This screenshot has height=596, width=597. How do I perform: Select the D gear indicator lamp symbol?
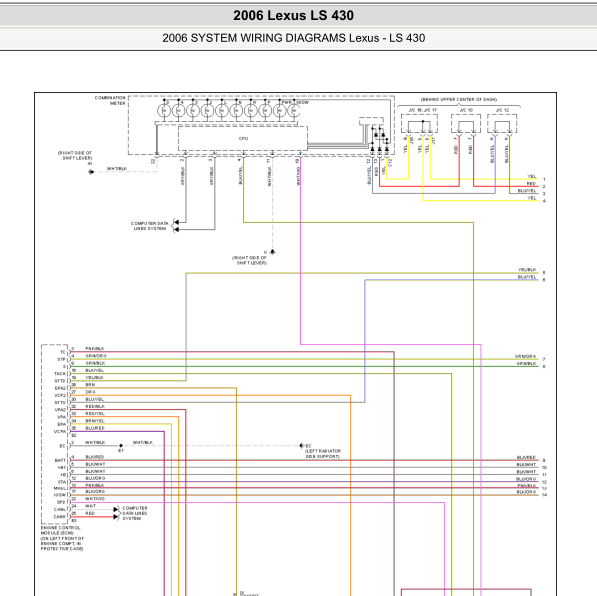pos(164,110)
